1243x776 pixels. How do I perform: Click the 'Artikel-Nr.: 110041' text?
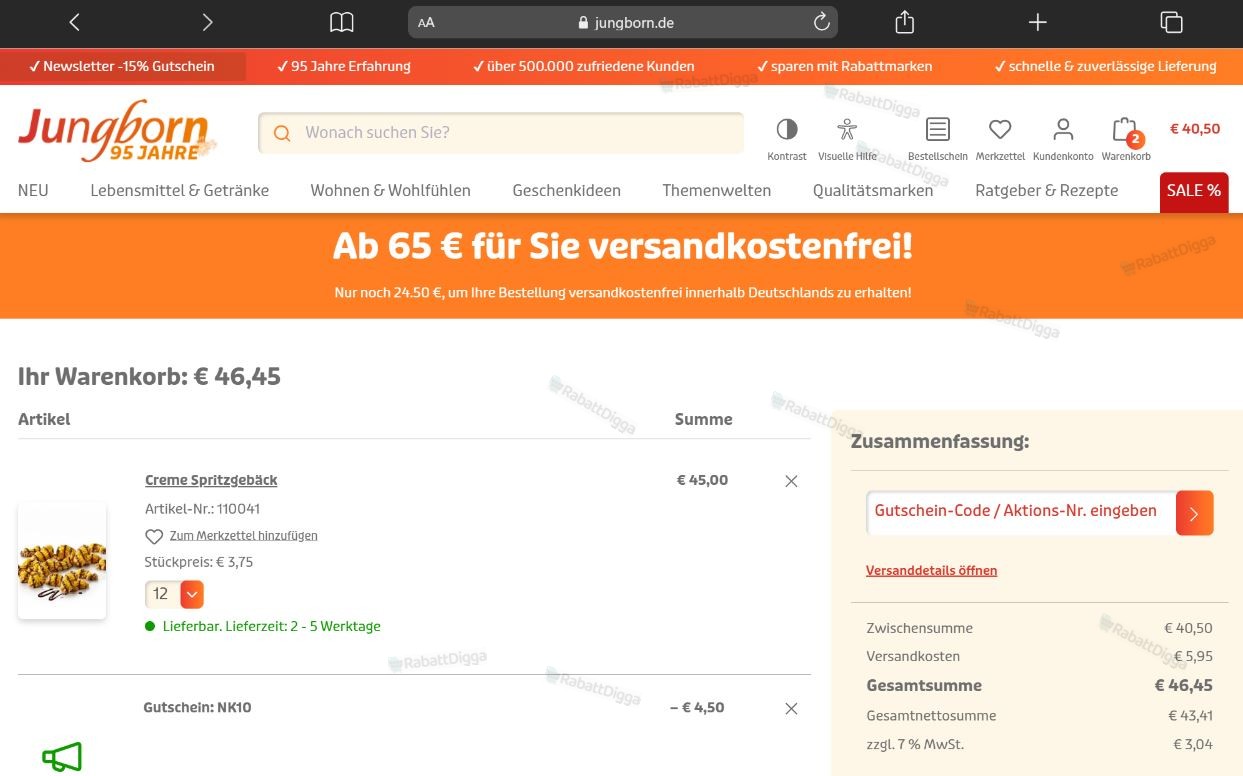point(202,508)
